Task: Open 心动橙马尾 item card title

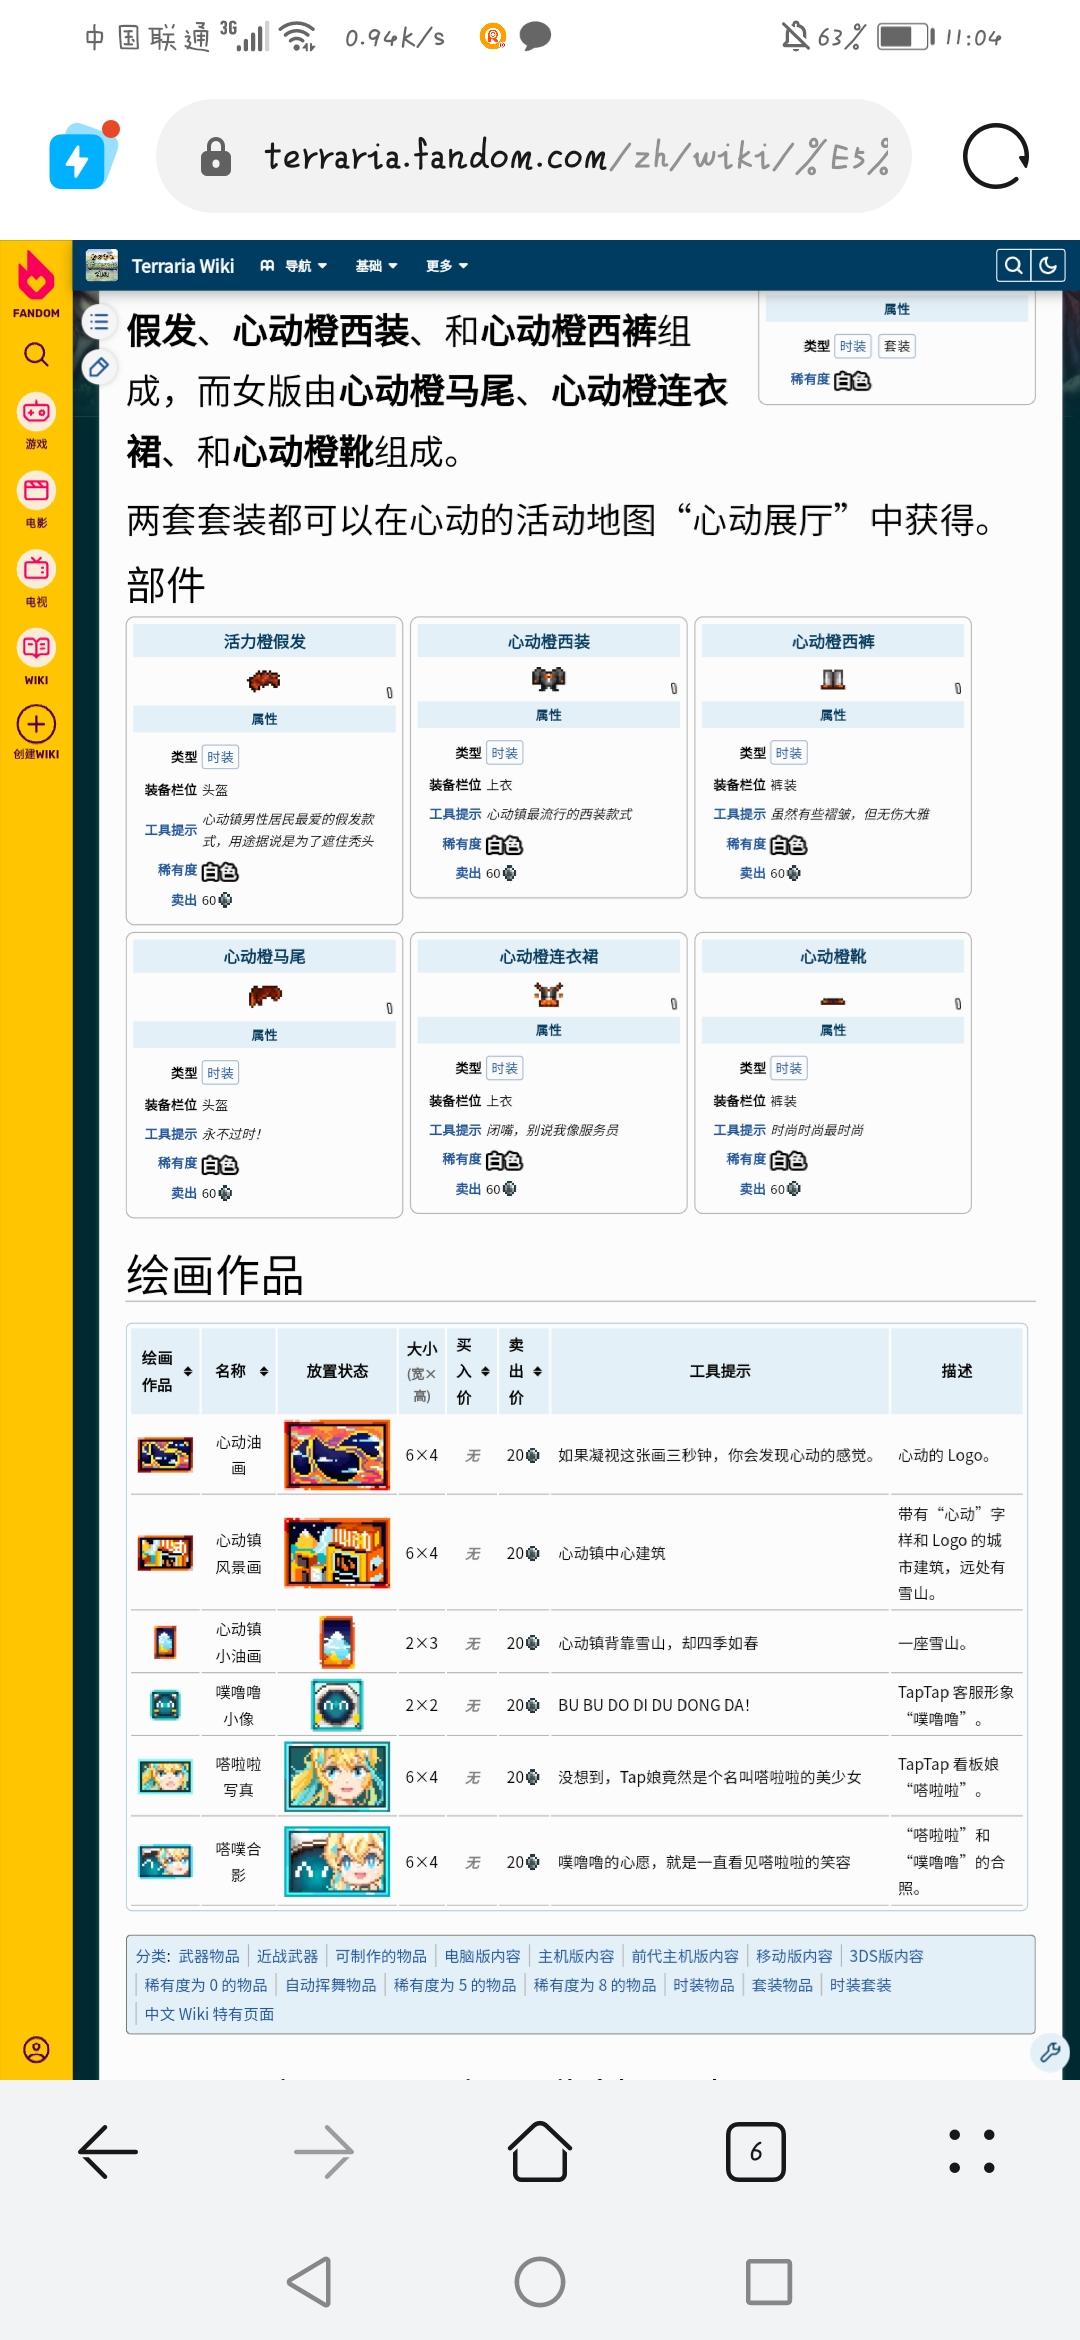Action: (265, 957)
